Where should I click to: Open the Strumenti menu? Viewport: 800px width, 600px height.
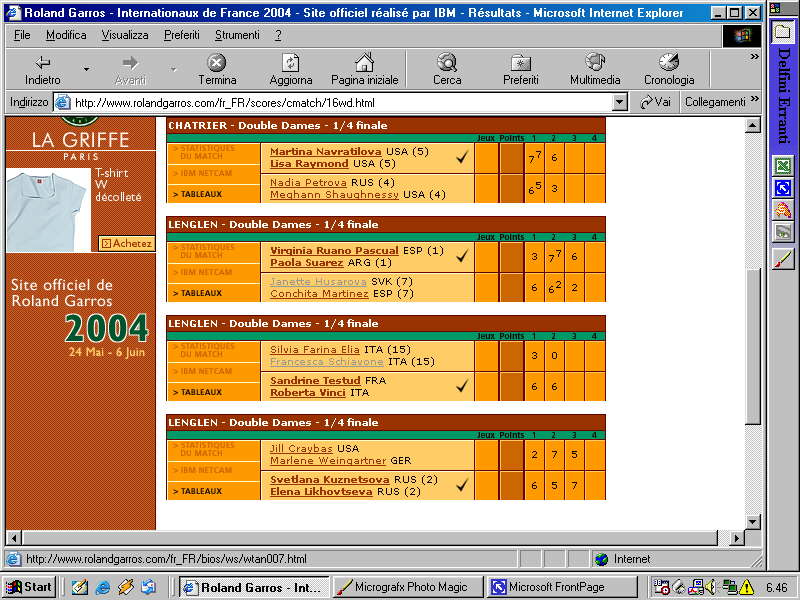(x=237, y=35)
